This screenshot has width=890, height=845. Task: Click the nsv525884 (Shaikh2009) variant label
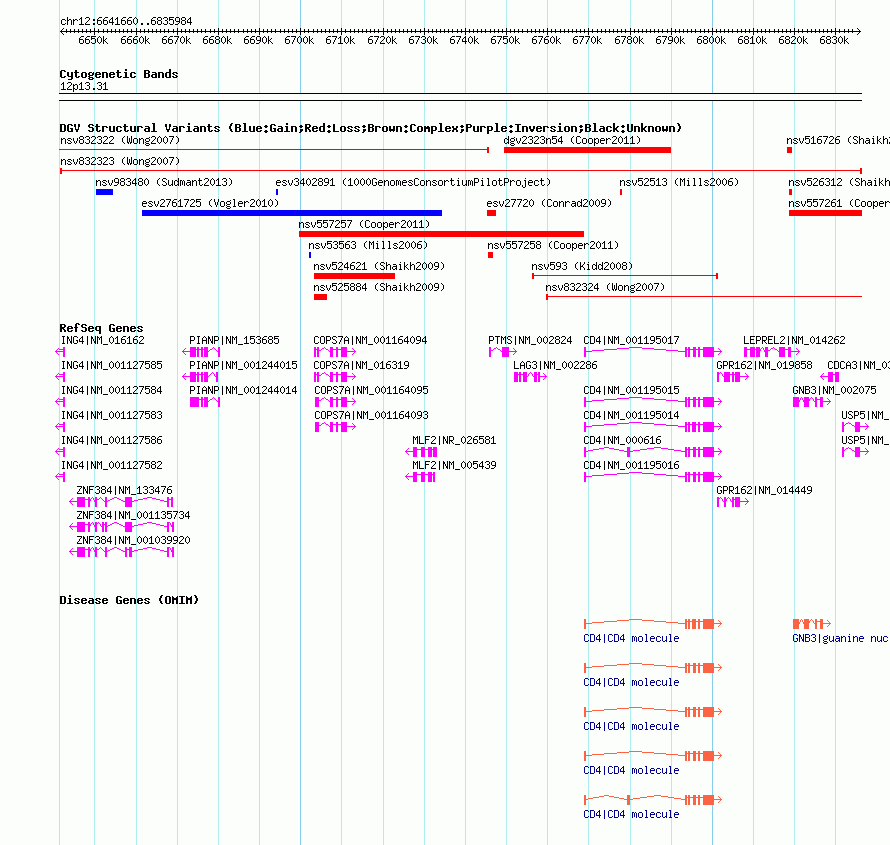[x=379, y=287]
